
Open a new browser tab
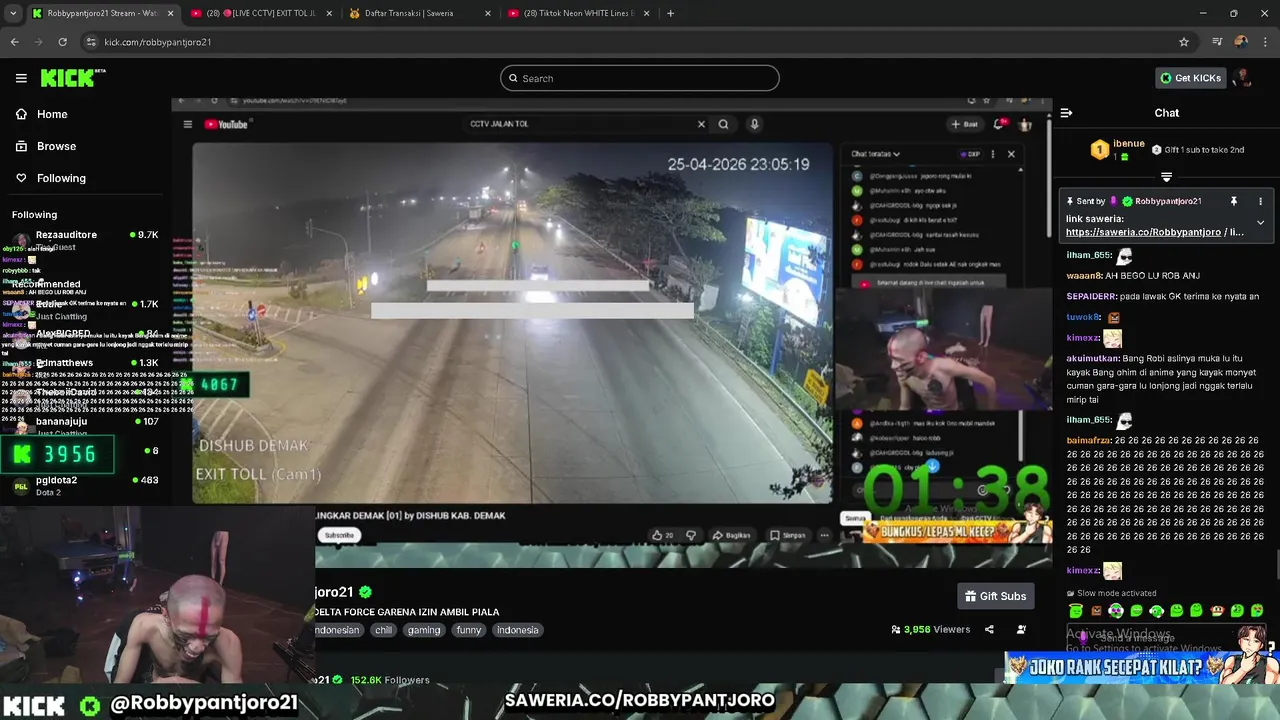(670, 13)
